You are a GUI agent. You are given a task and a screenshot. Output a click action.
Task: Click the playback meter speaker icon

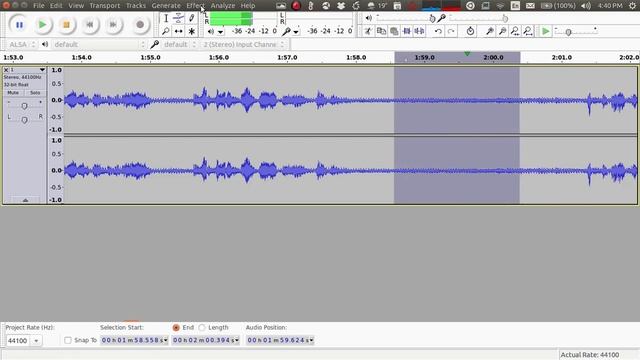(x=211, y=31)
